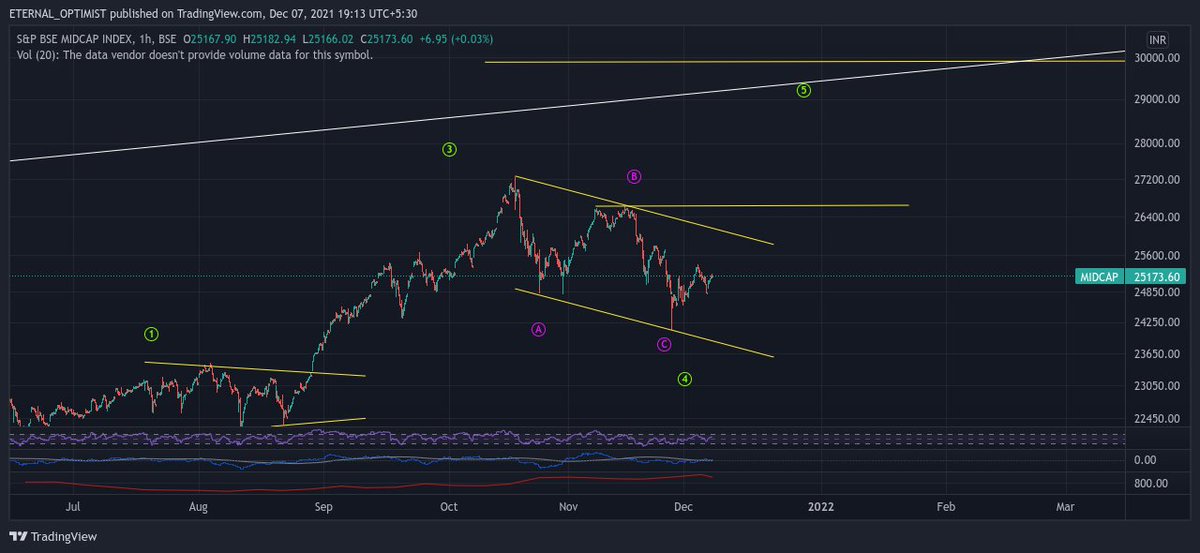The width and height of the screenshot is (1200, 553).
Task: Click the Mar label on time axis
Action: [x=1066, y=507]
